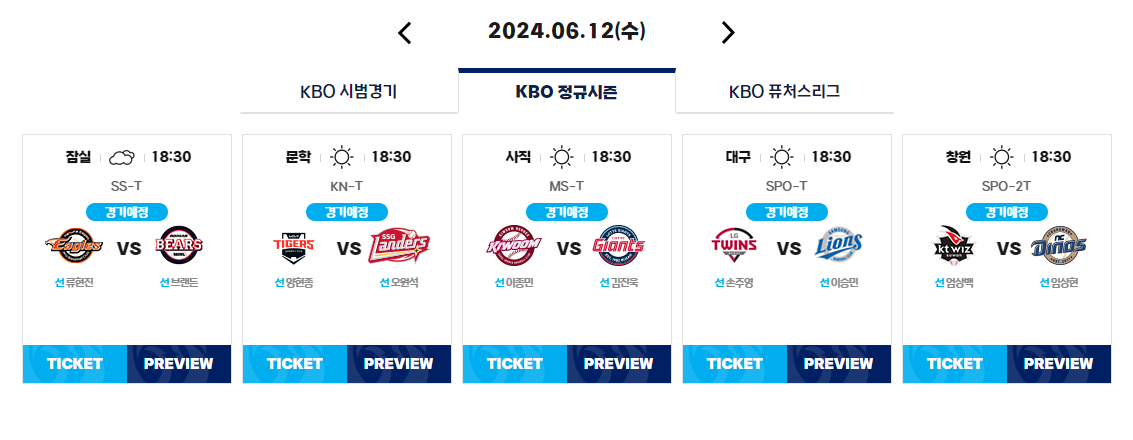This screenshot has height=440, width=1133.
Task: Click the NC Dinos team logo
Action: point(1059,247)
